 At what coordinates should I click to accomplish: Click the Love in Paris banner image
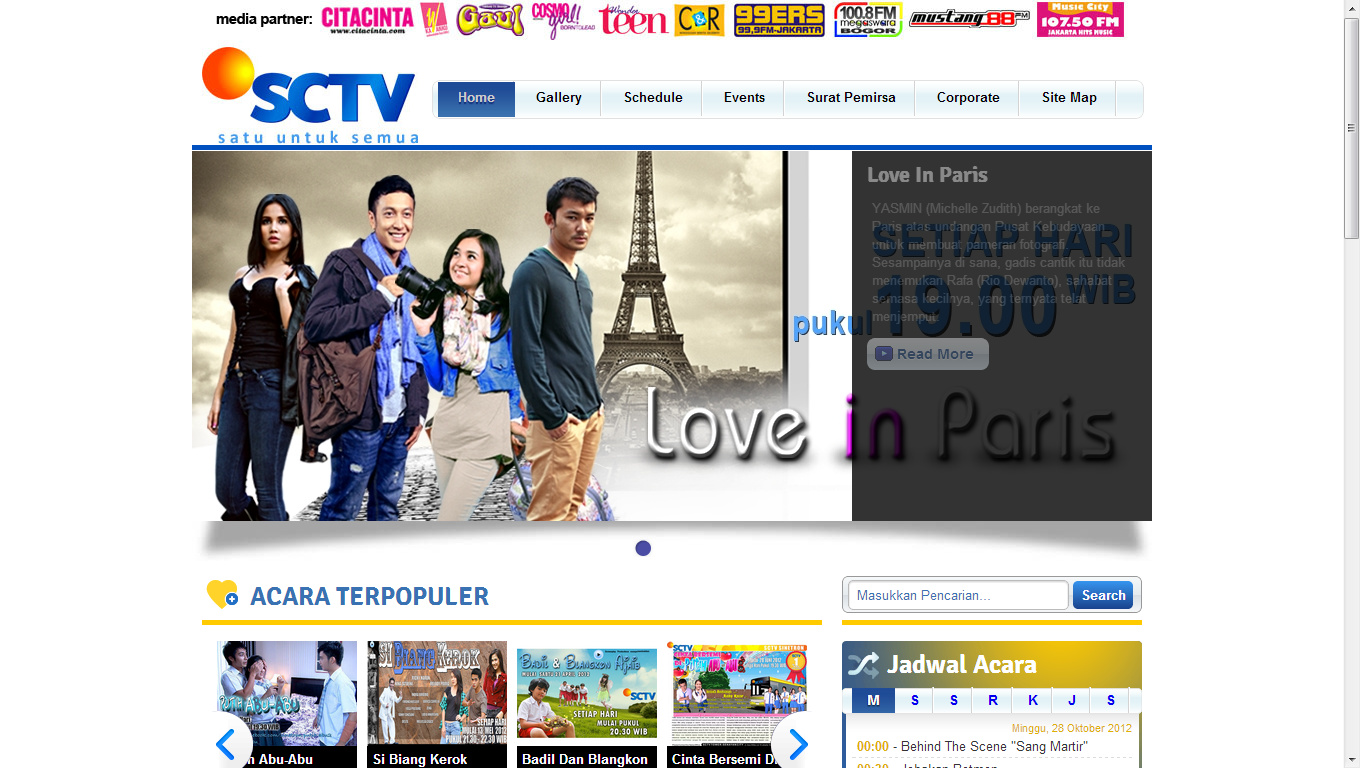click(522, 336)
